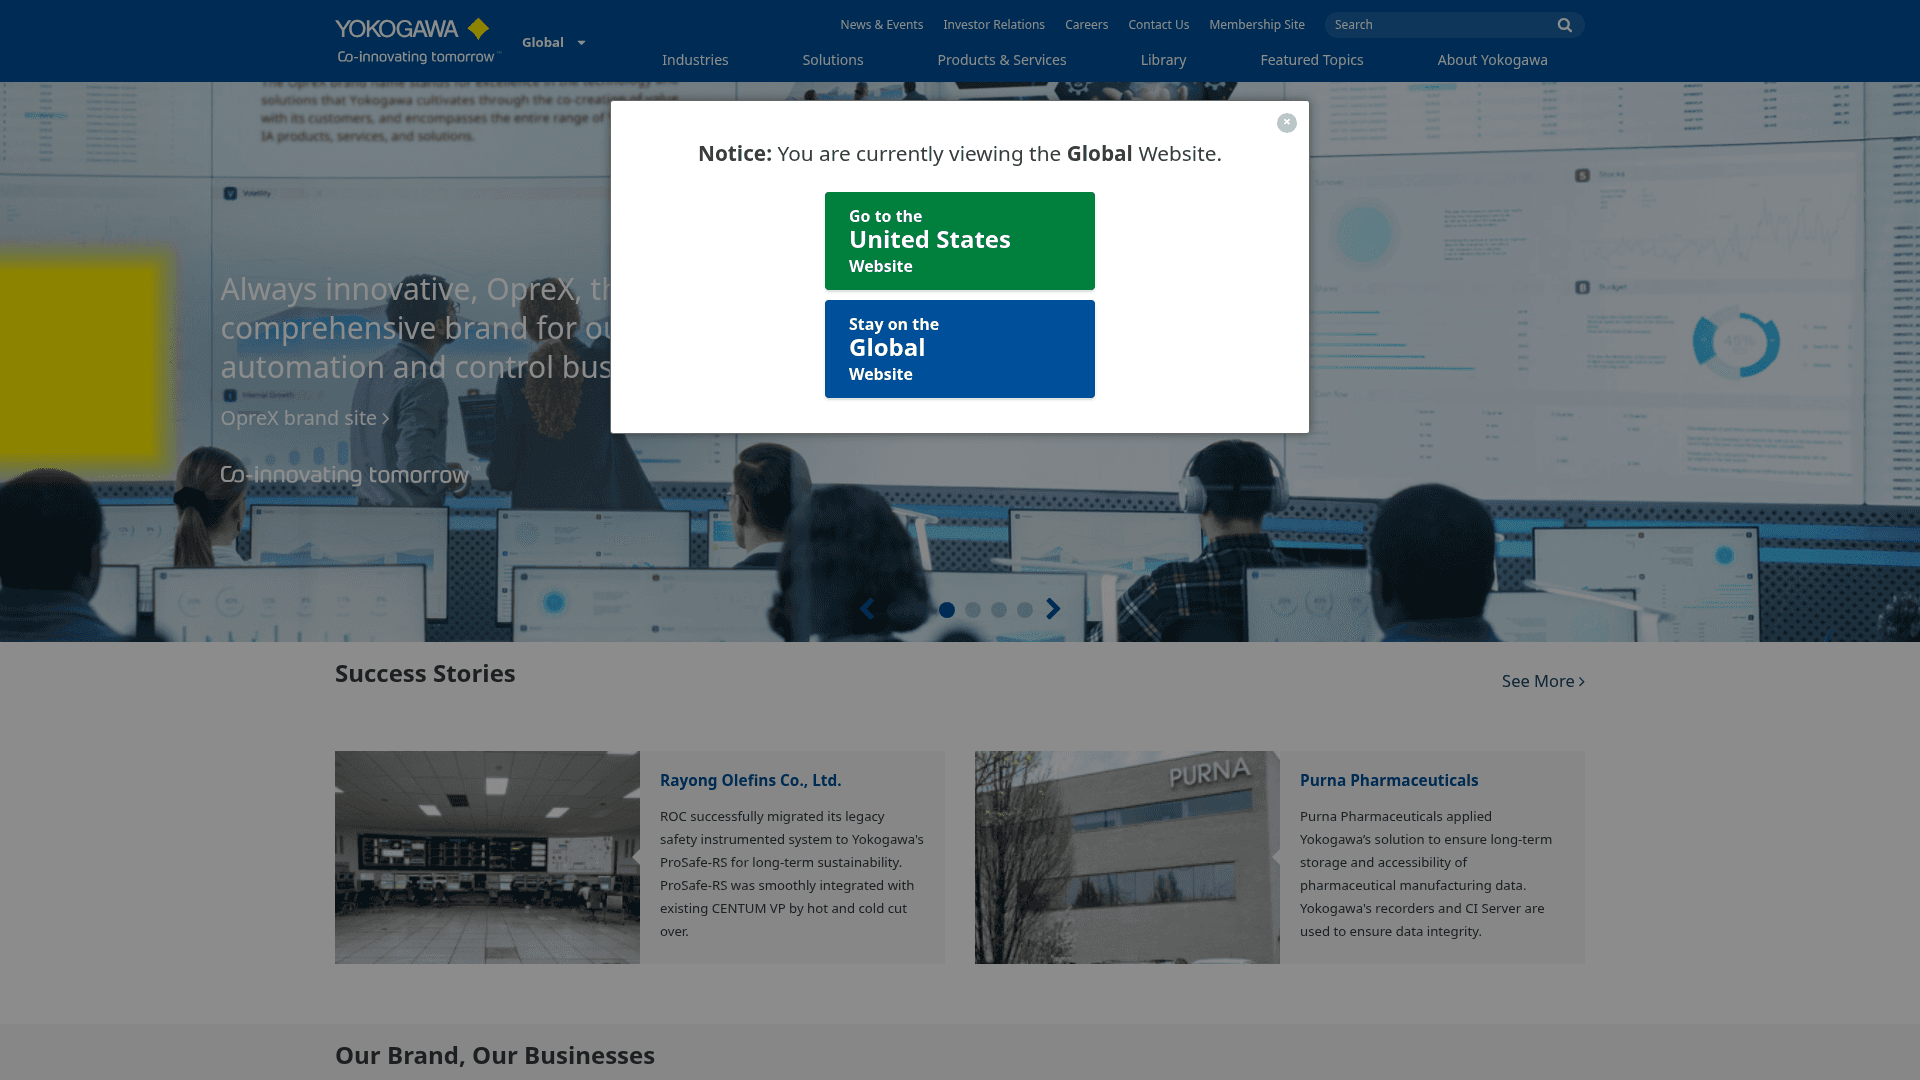1920x1080 pixels.
Task: Click the currently active carousel indicator dot
Action: click(x=947, y=609)
